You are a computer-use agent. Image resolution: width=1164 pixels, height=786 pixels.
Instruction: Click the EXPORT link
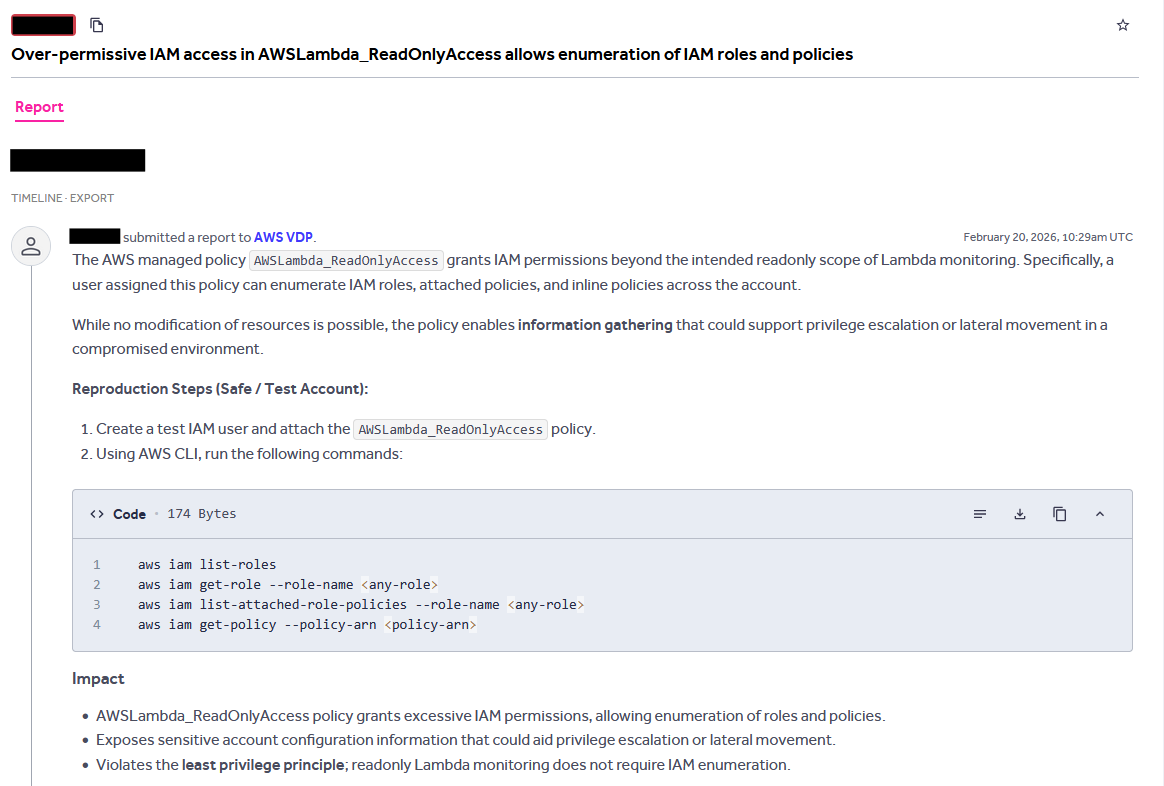92,198
